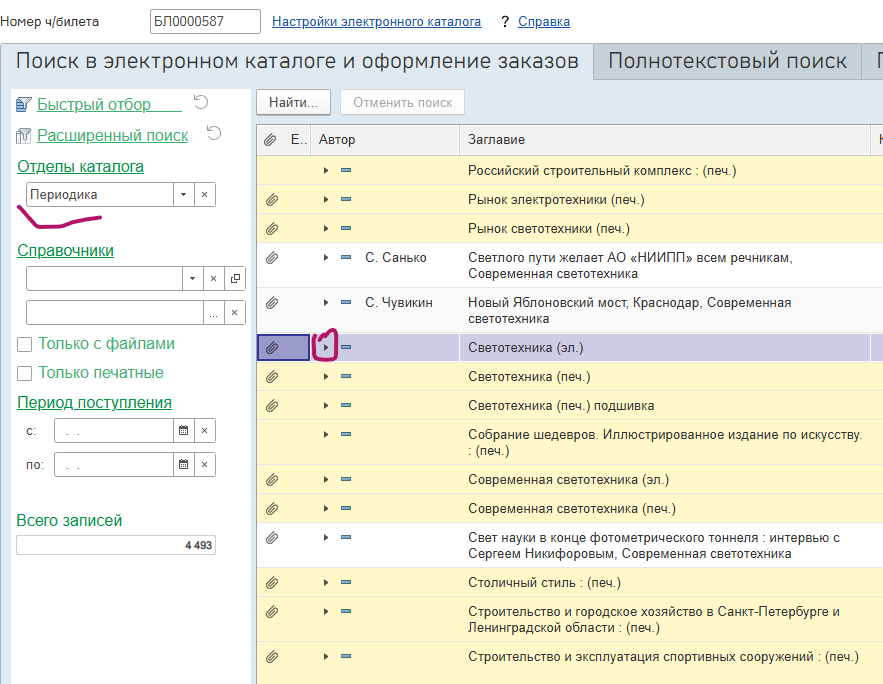Switch to the Полнотекстовый поиск tab

[x=728, y=61]
